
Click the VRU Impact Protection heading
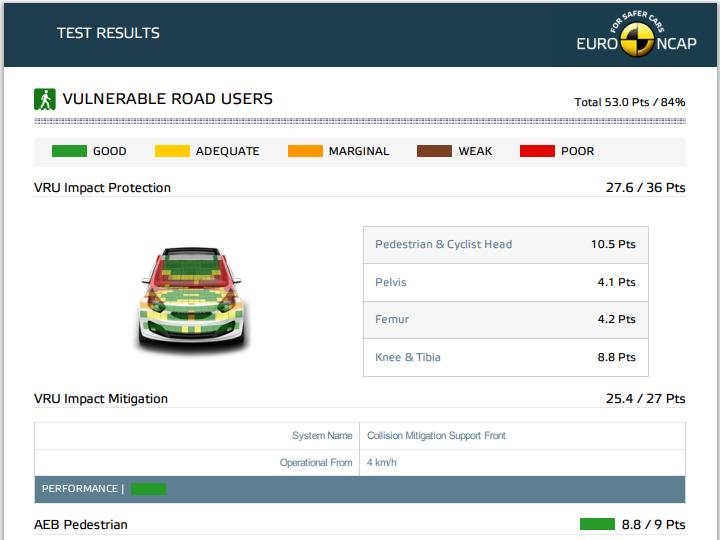(102, 187)
